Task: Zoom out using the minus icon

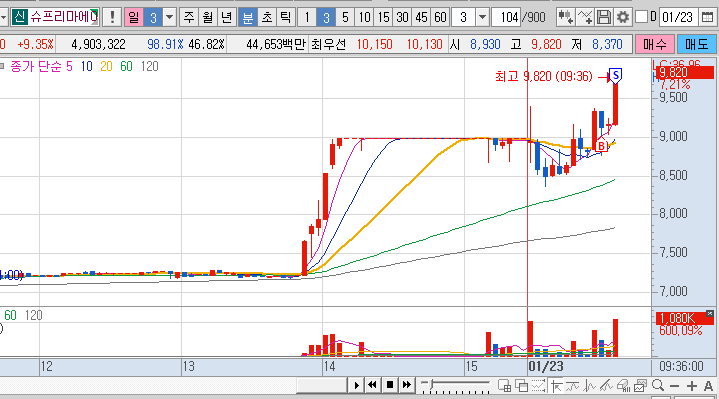Action: 674,386
